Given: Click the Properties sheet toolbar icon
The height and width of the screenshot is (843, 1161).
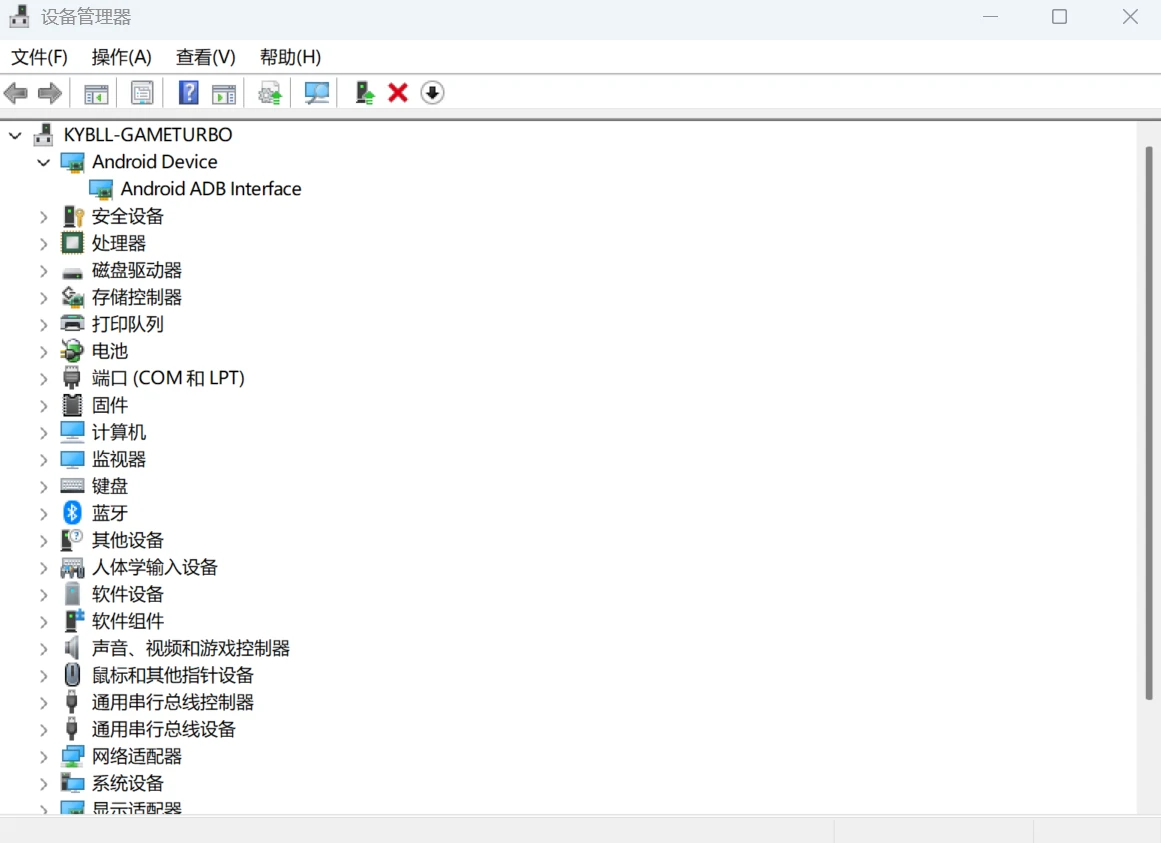Looking at the screenshot, I should [141, 93].
